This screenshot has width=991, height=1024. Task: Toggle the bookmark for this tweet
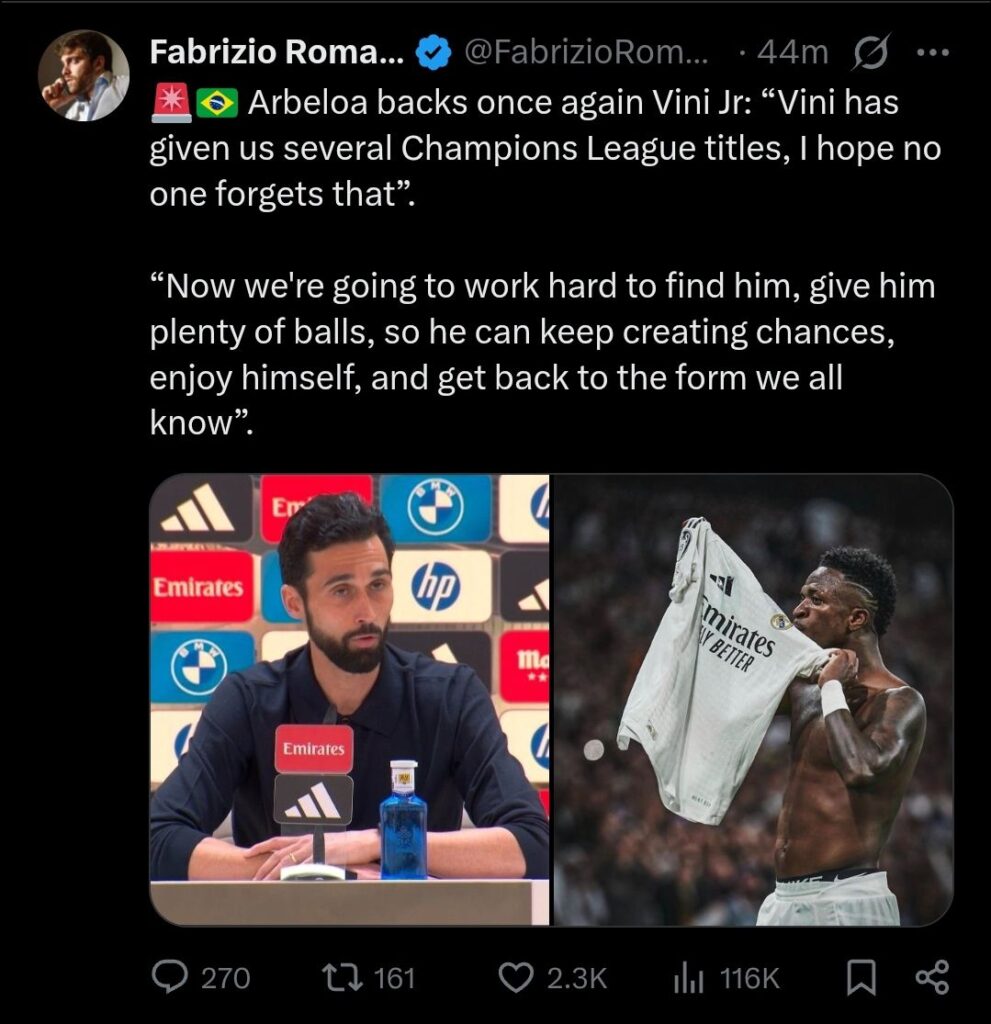click(x=860, y=977)
